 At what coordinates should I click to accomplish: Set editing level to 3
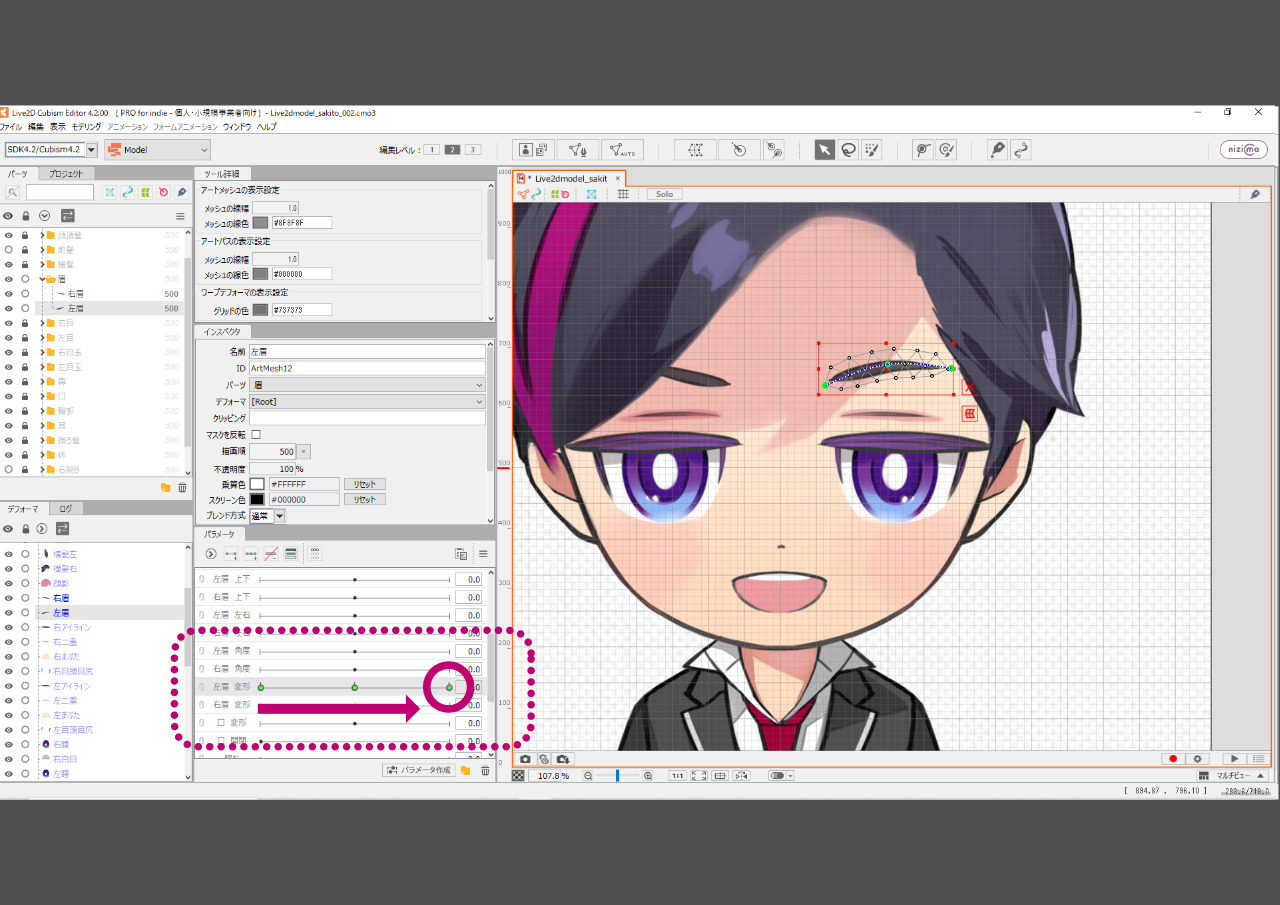[x=472, y=150]
